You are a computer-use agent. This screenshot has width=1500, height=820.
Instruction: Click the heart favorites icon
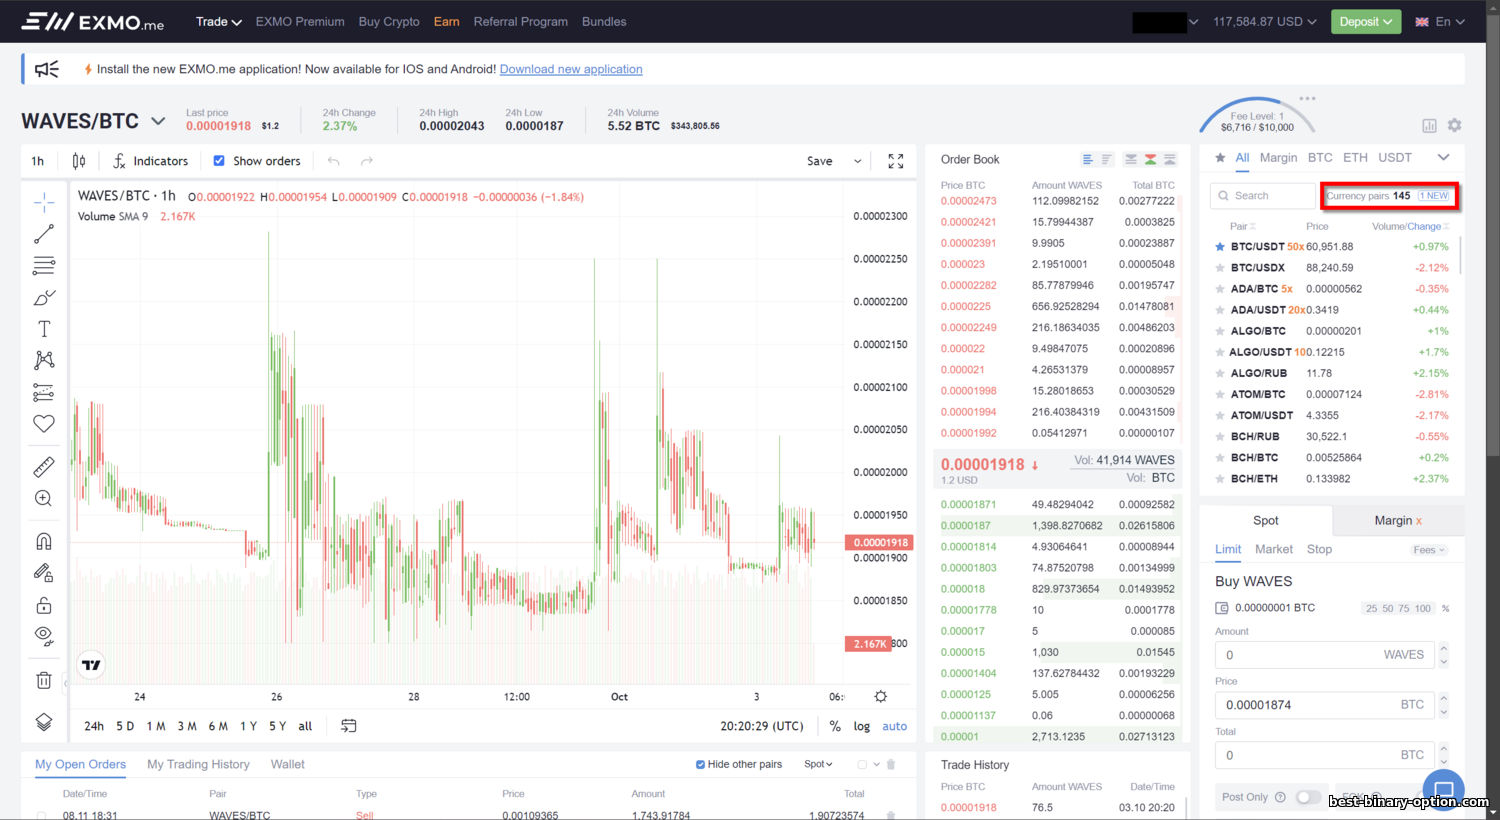pyautogui.click(x=44, y=424)
